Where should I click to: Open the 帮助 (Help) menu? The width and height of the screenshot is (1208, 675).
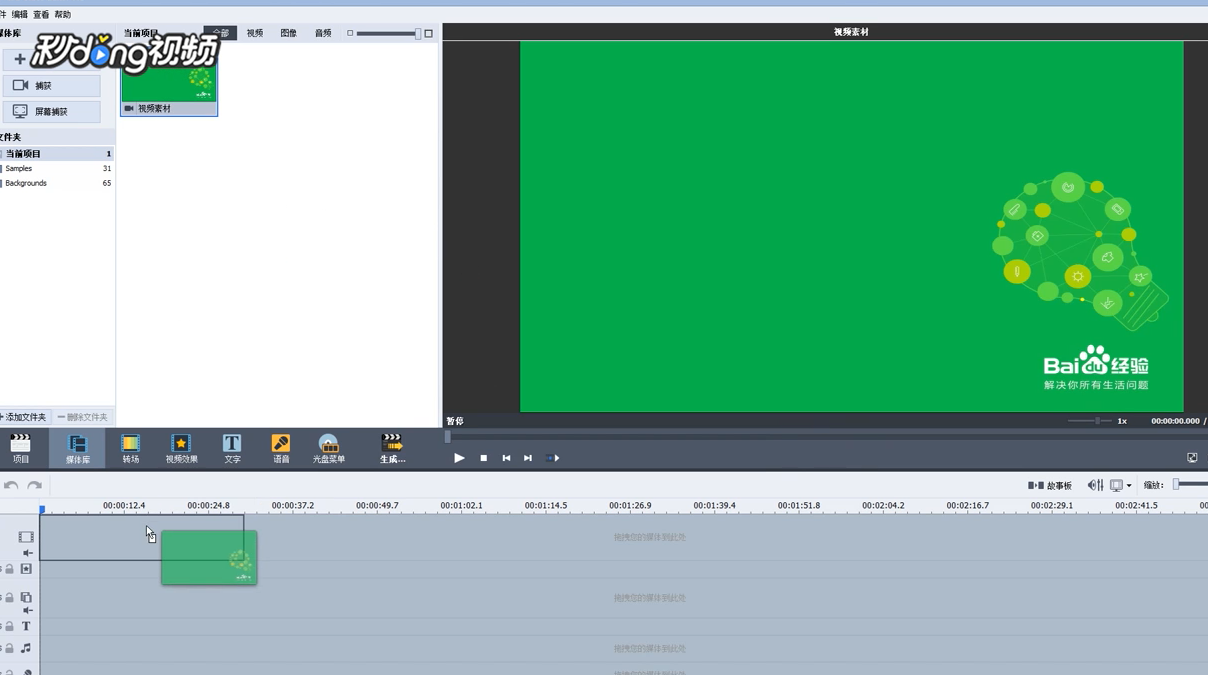pos(62,15)
